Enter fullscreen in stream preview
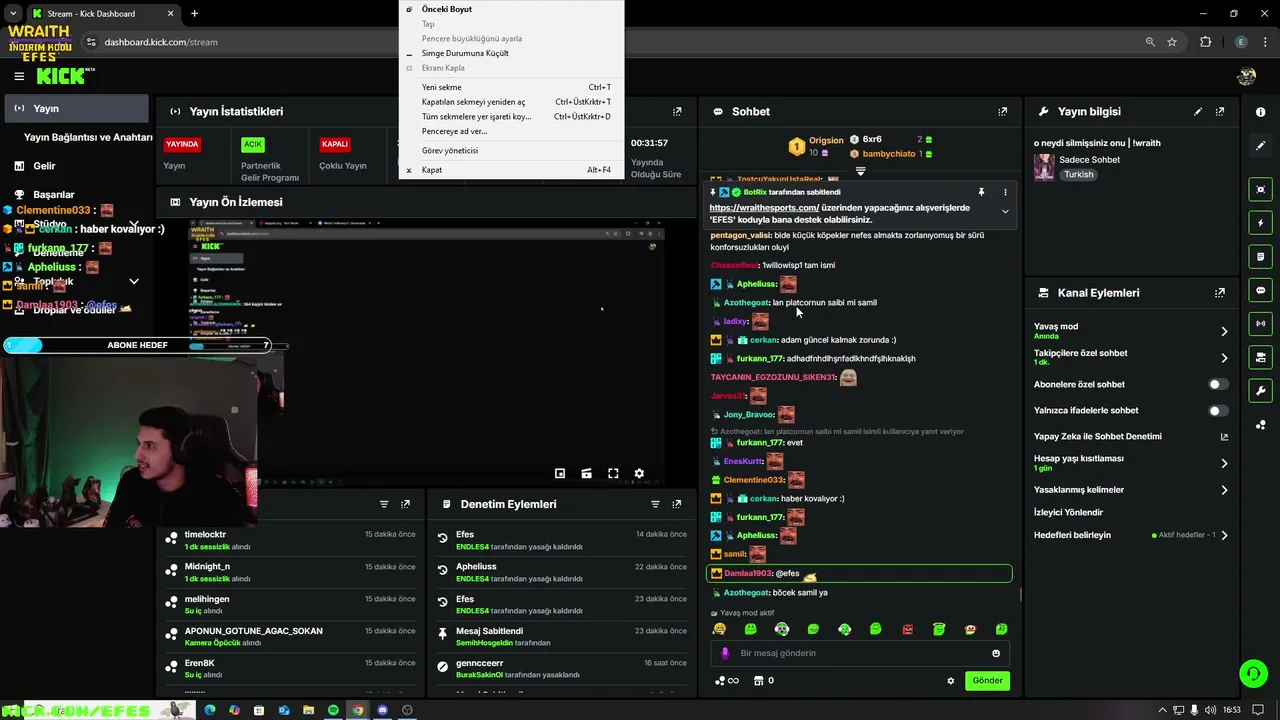 pyautogui.click(x=613, y=474)
